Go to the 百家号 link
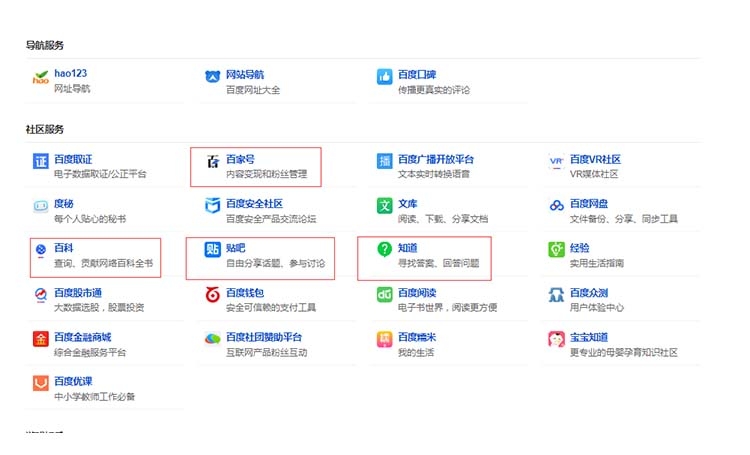750x455 pixels. [x=241, y=159]
